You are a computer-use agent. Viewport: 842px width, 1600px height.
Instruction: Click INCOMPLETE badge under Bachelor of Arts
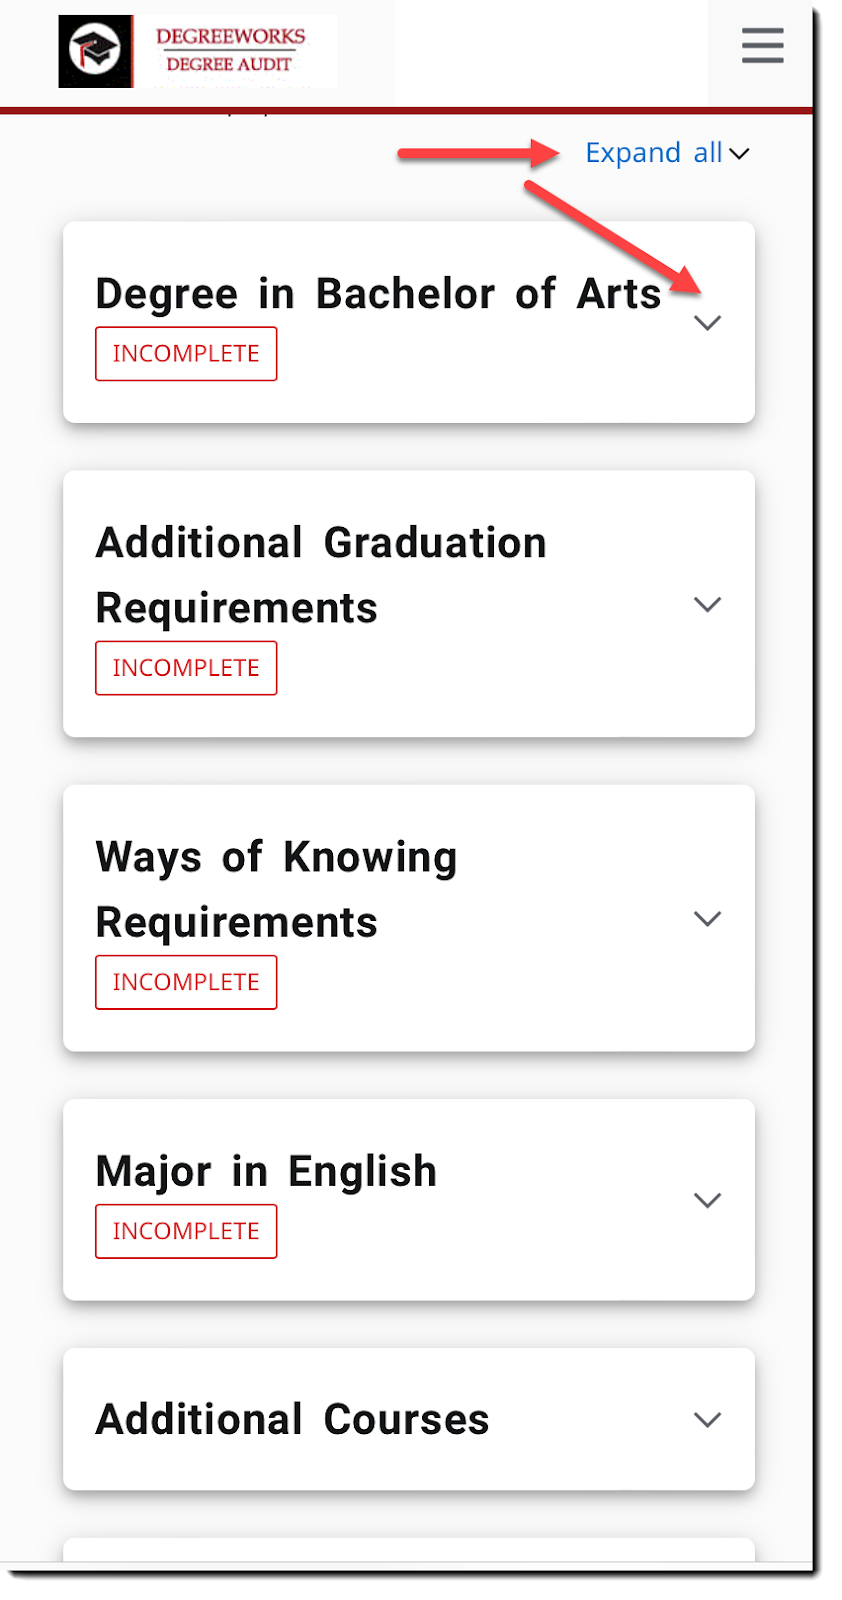coord(186,354)
